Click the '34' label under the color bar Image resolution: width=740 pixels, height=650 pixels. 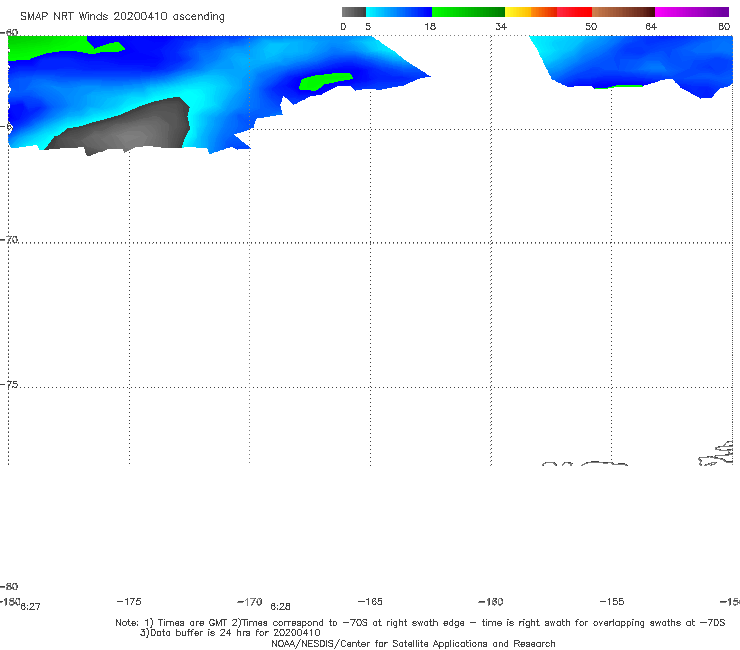501,26
